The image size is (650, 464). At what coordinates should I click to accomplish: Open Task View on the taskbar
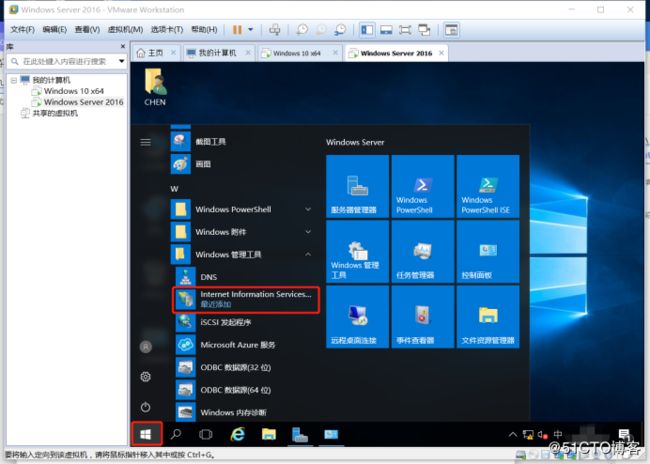pyautogui.click(x=205, y=434)
